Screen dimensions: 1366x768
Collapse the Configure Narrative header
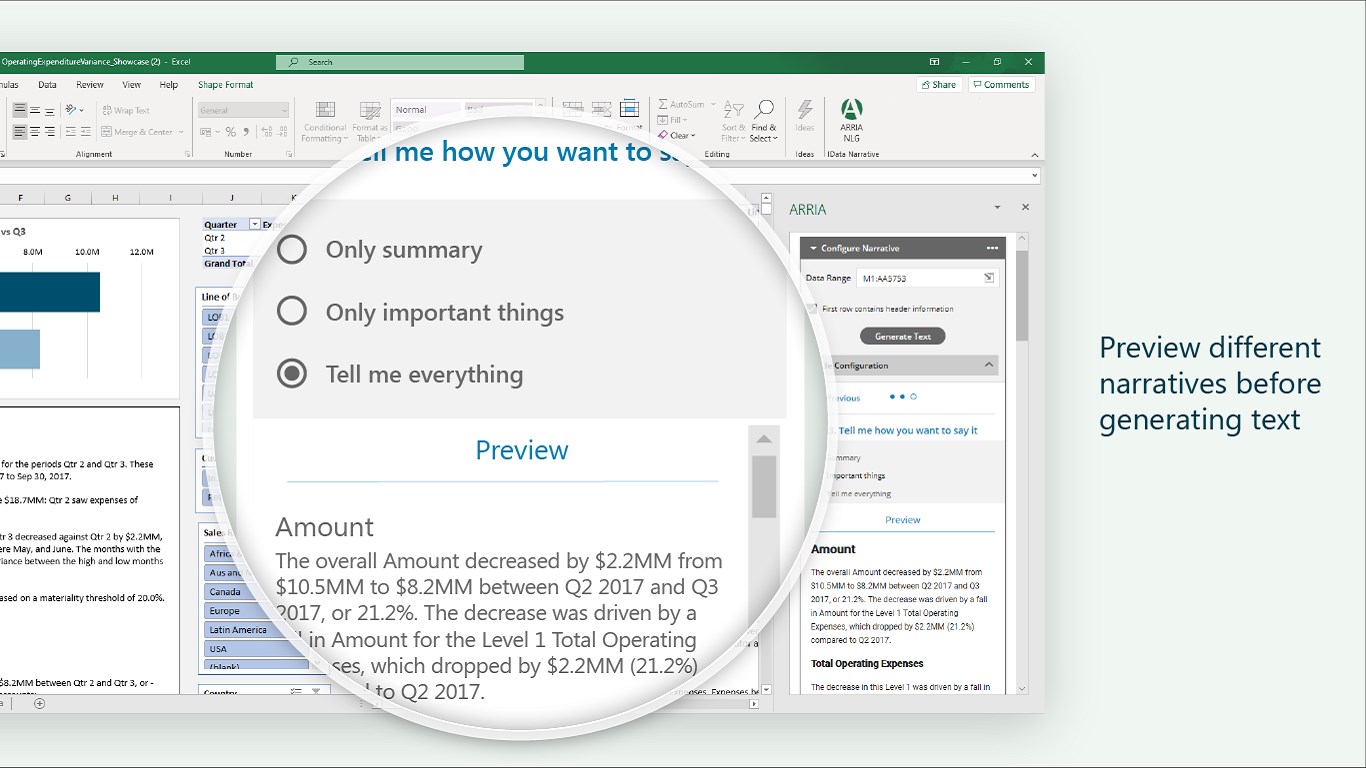click(x=814, y=248)
